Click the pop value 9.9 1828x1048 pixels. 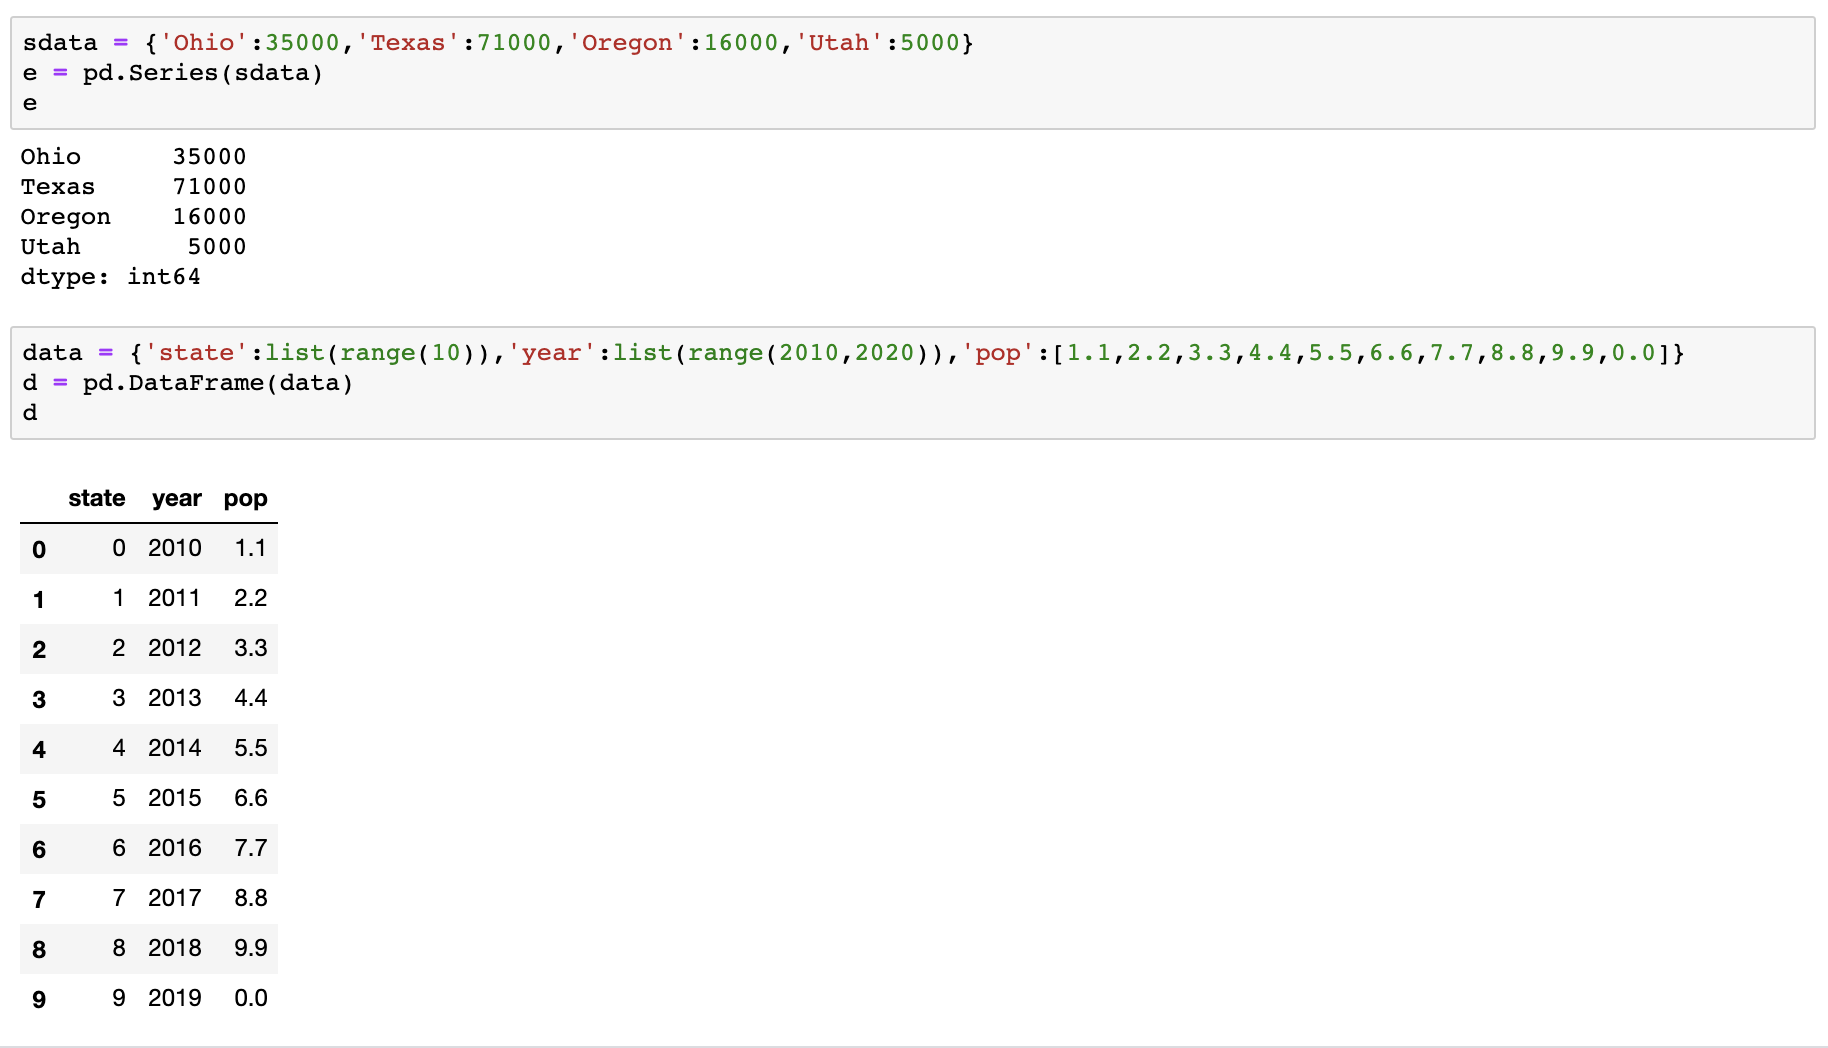[251, 948]
